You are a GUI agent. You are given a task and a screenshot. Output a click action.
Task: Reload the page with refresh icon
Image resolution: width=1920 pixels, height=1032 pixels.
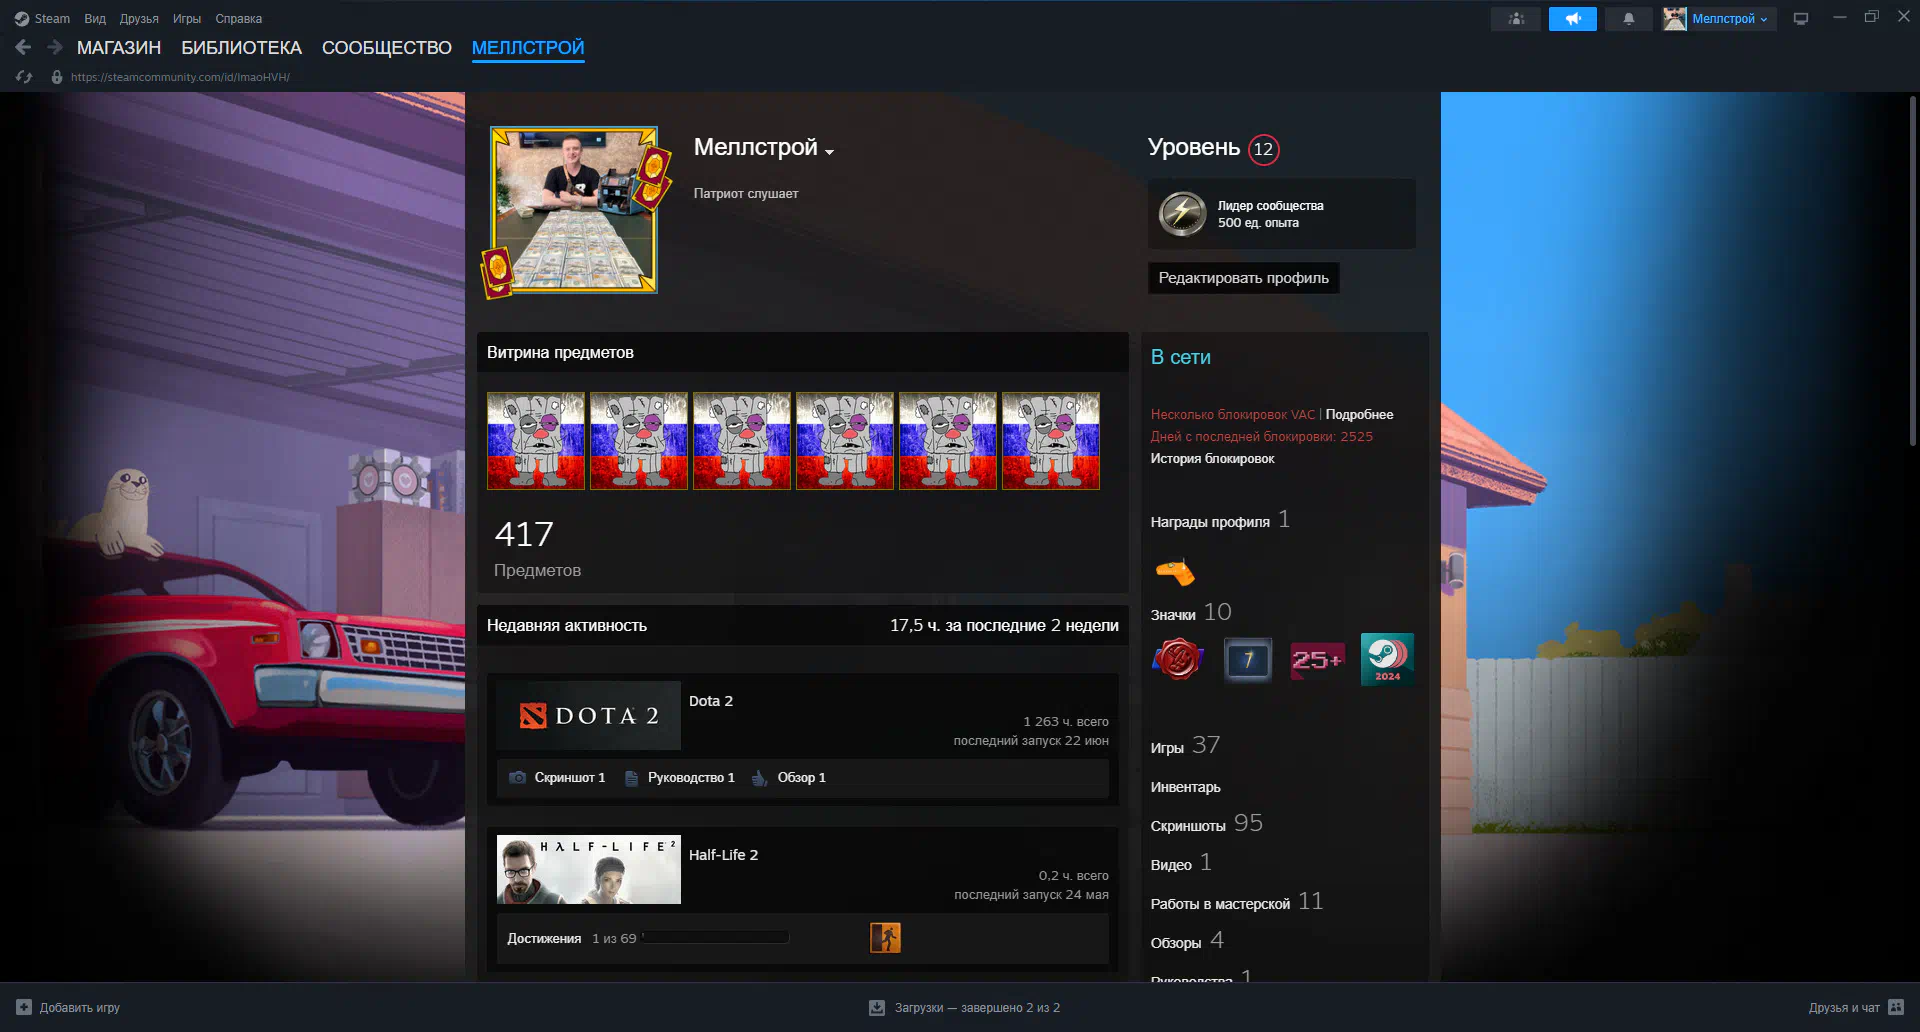[24, 77]
